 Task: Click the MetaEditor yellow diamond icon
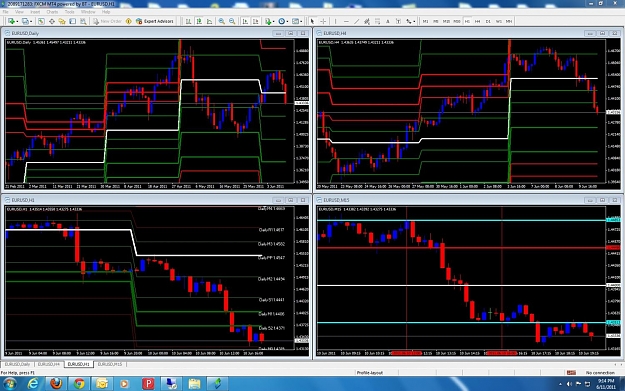[128, 21]
